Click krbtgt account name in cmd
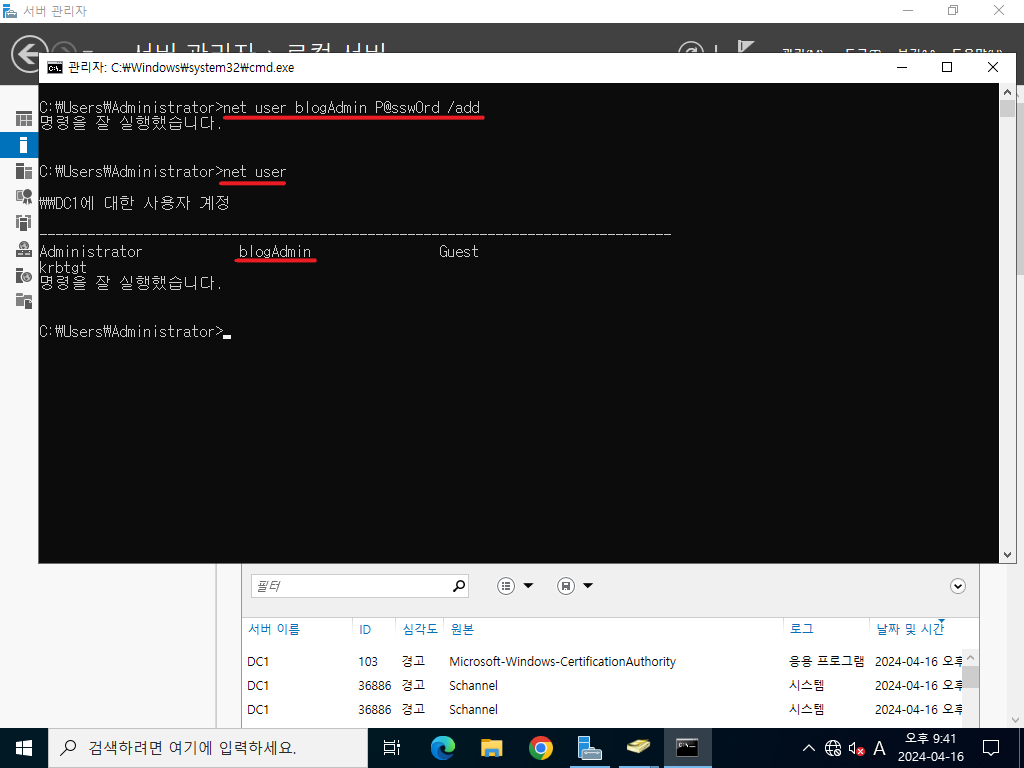The width and height of the screenshot is (1024, 768). click(63, 268)
